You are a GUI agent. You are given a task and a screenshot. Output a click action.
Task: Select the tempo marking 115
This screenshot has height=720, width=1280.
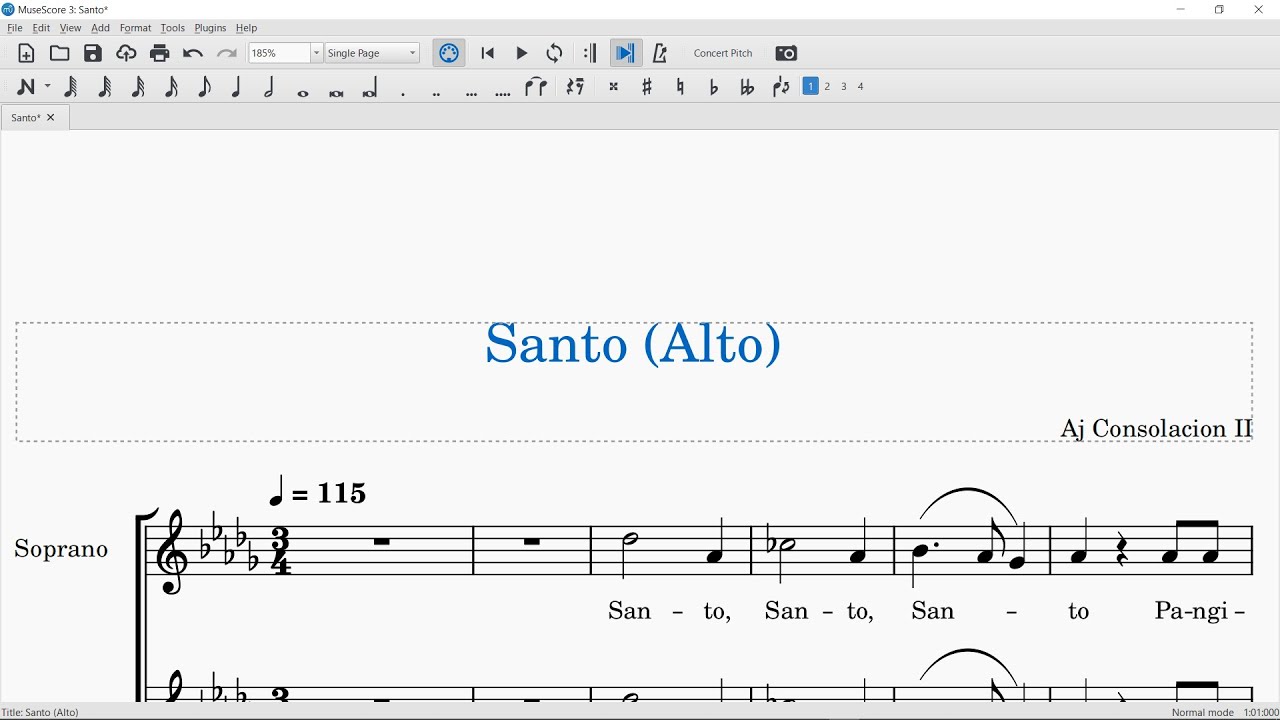point(318,491)
